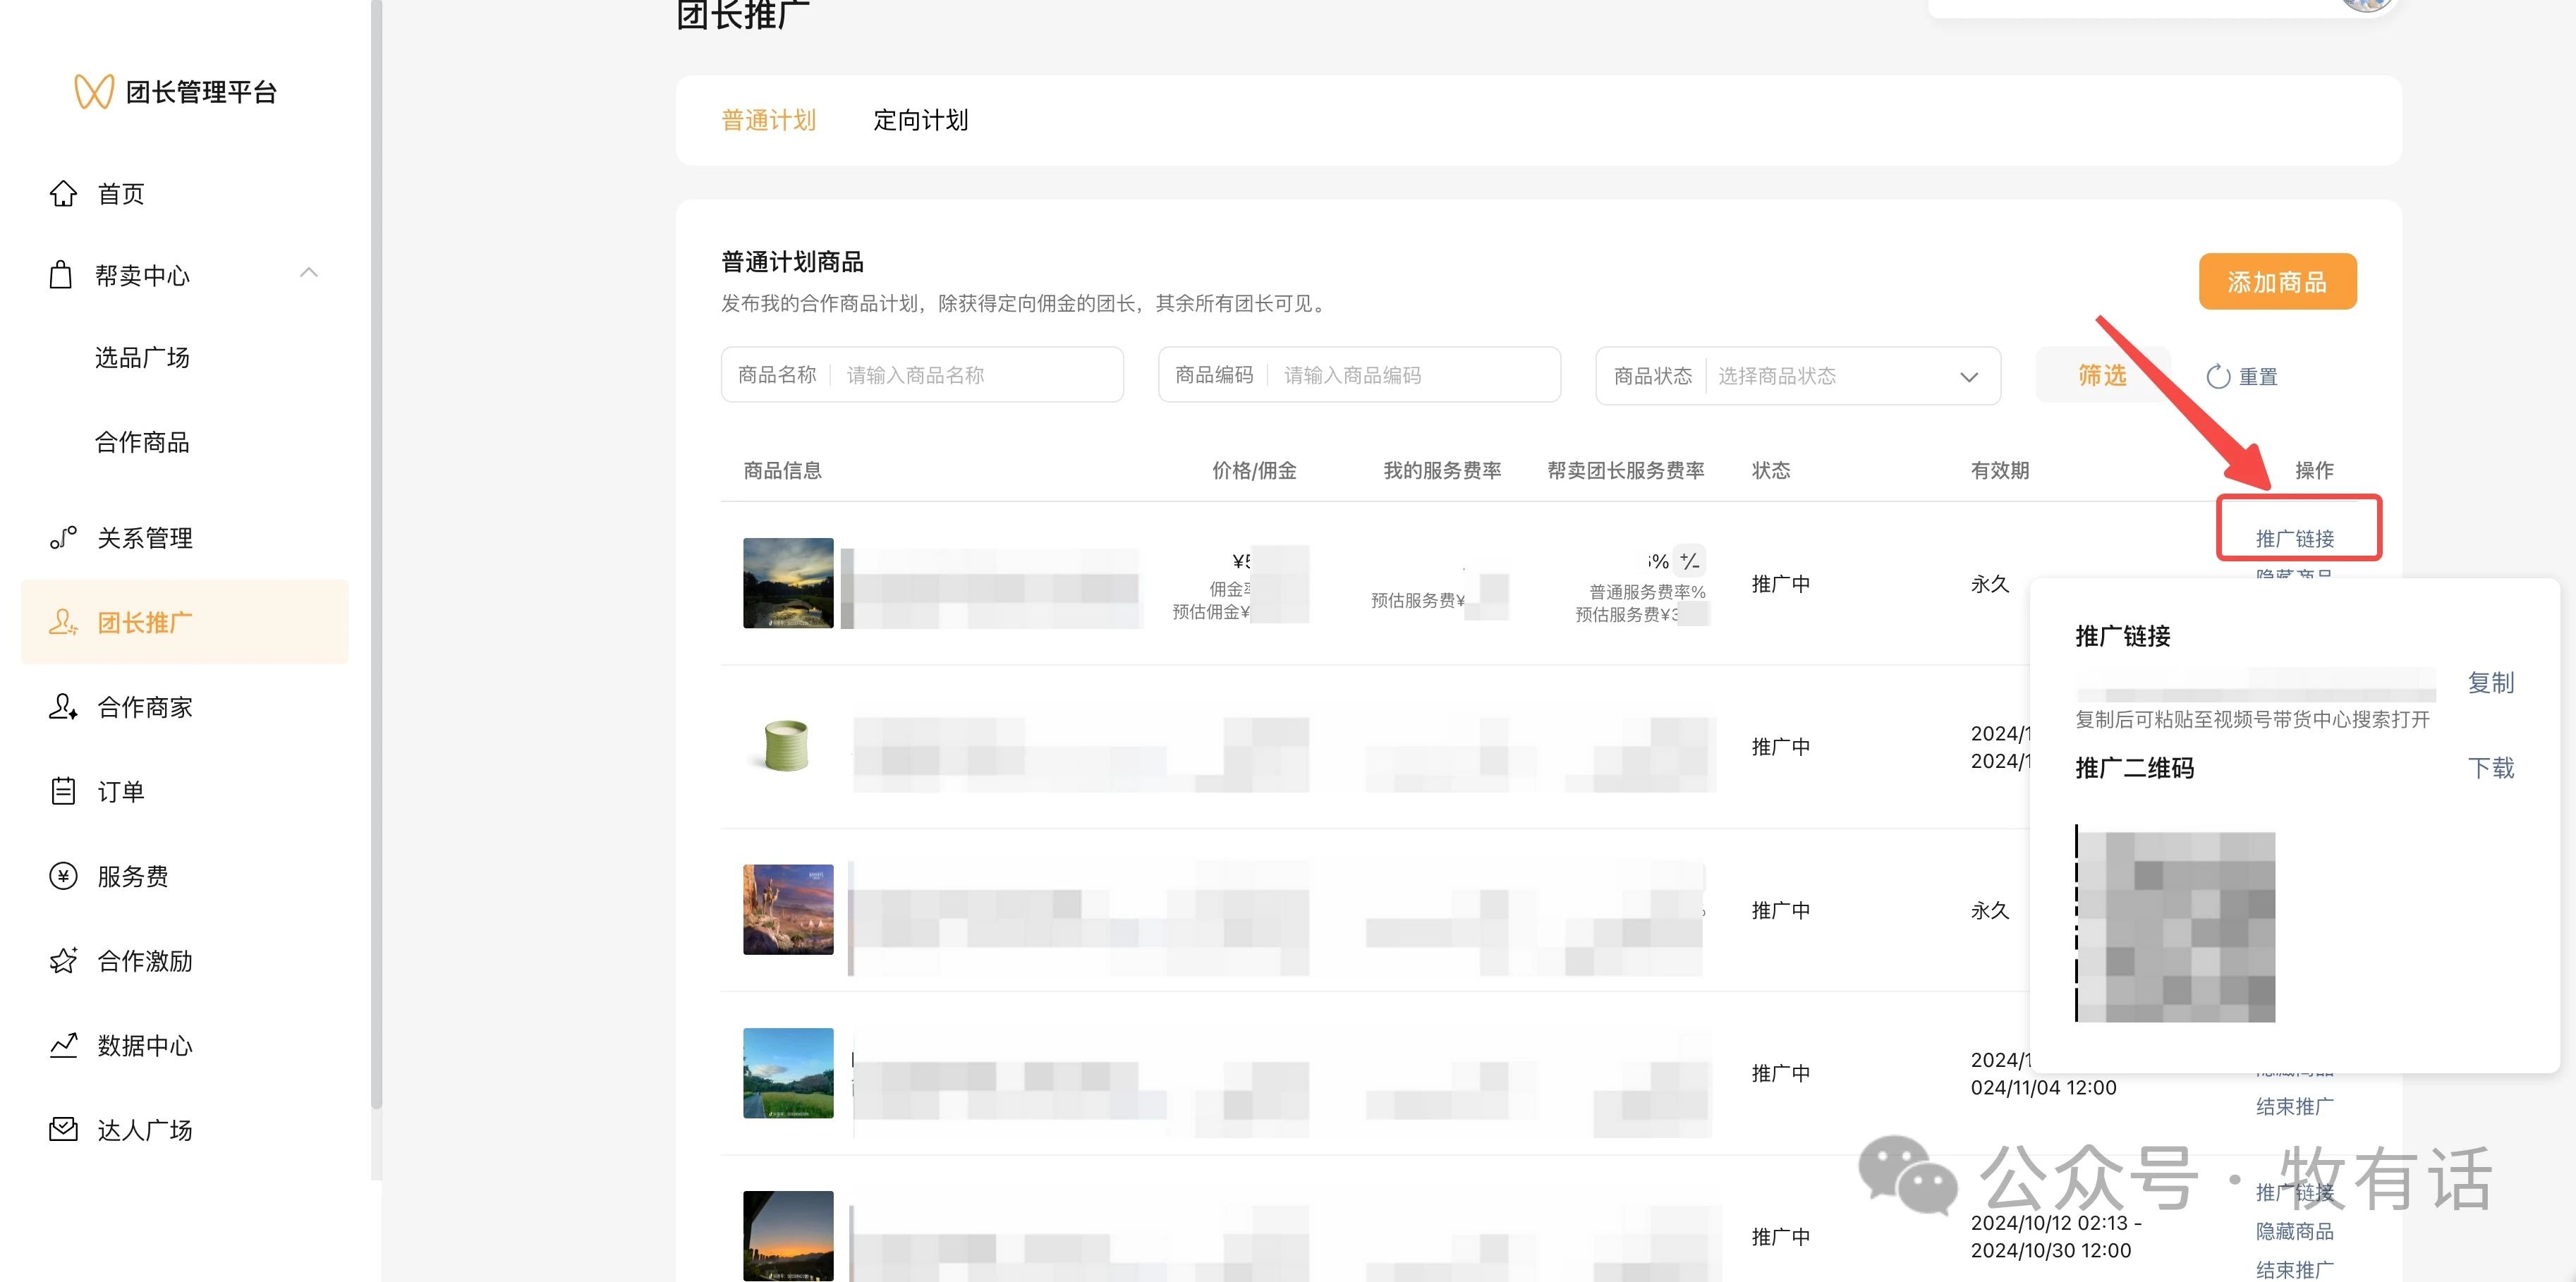
Task: Click the 合作商家 icon
Action: point(63,707)
